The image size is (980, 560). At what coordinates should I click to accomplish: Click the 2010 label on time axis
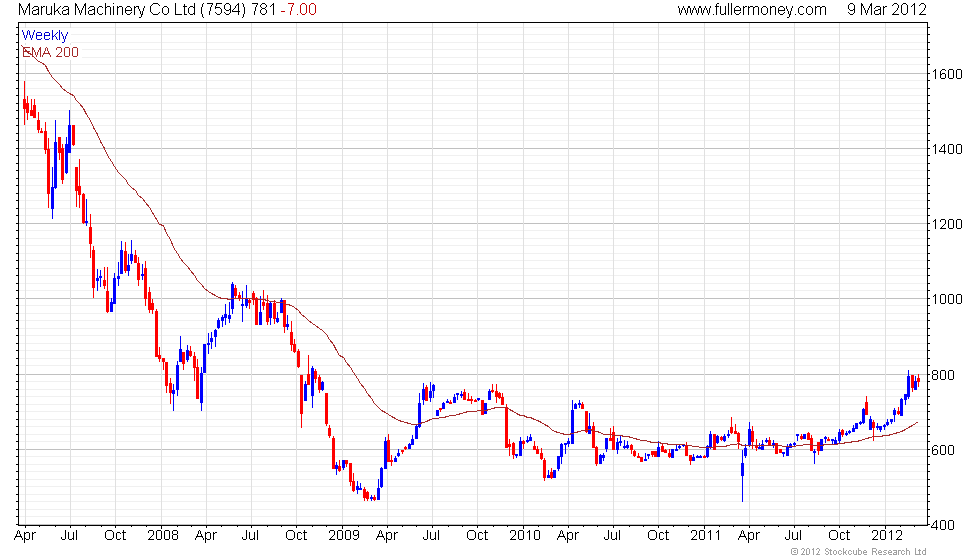point(524,536)
